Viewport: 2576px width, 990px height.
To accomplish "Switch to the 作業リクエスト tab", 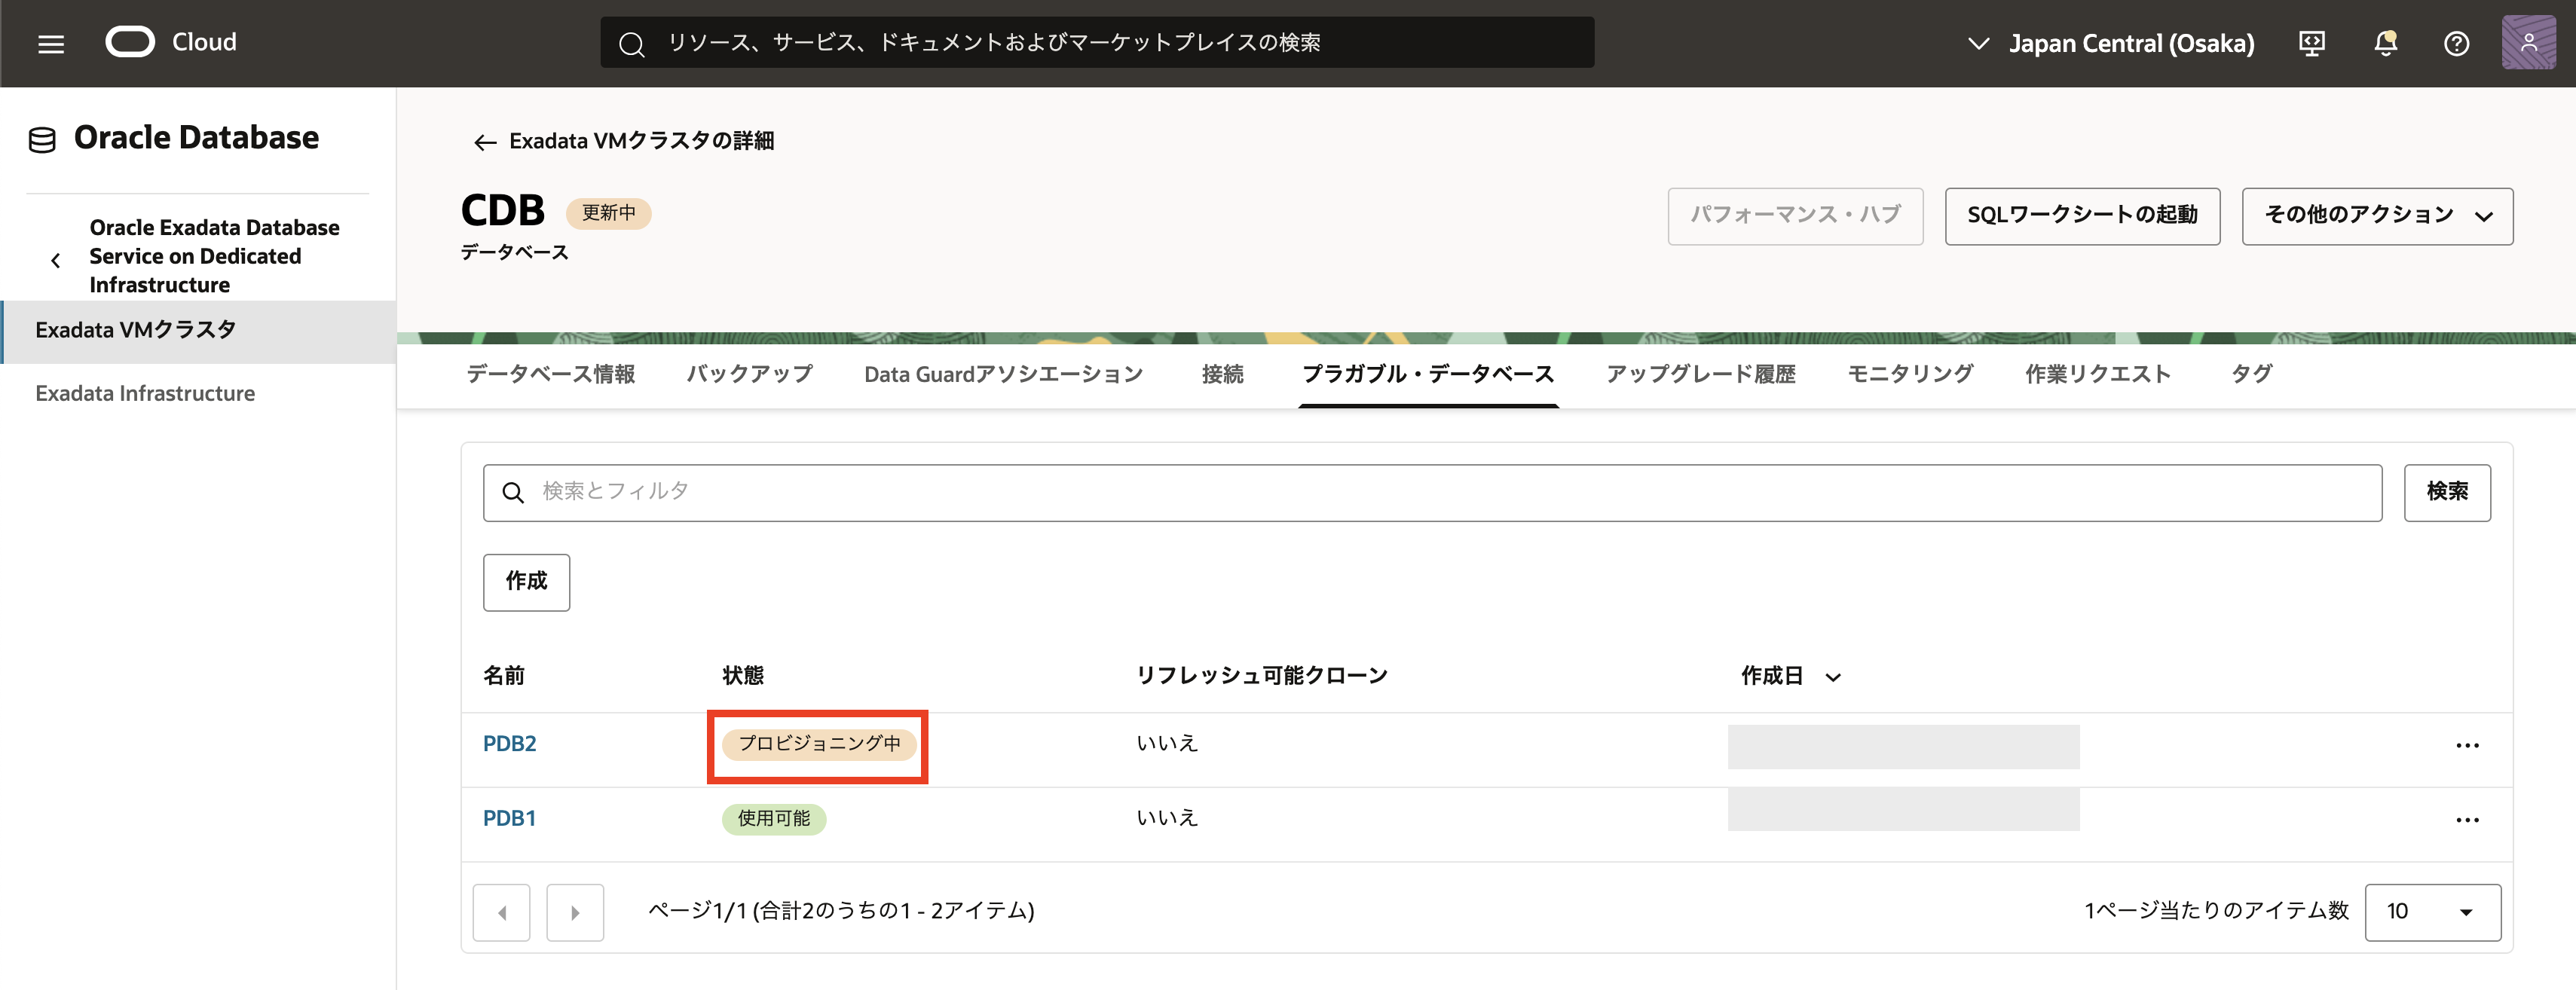I will 2097,374.
